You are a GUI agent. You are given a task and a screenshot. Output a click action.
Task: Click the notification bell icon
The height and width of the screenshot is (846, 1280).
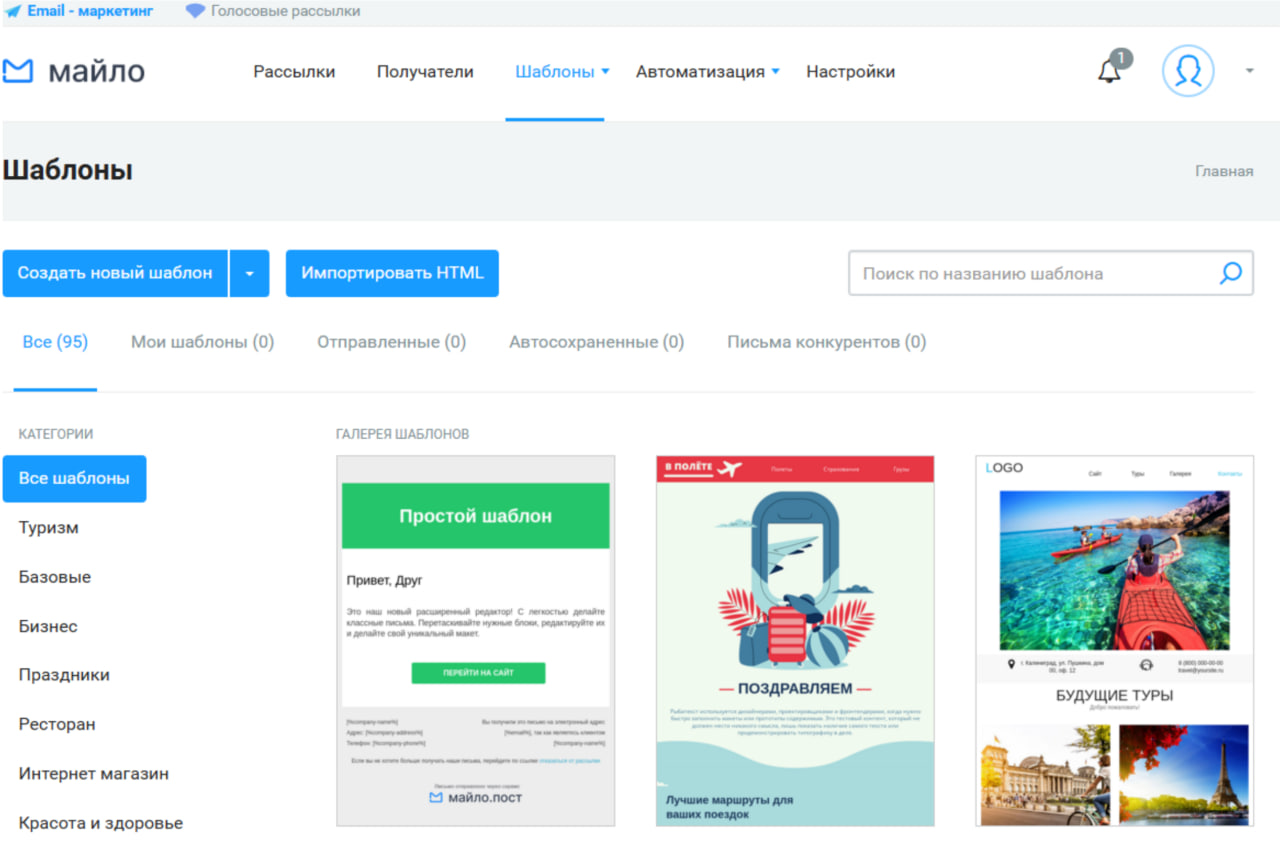click(x=1109, y=72)
